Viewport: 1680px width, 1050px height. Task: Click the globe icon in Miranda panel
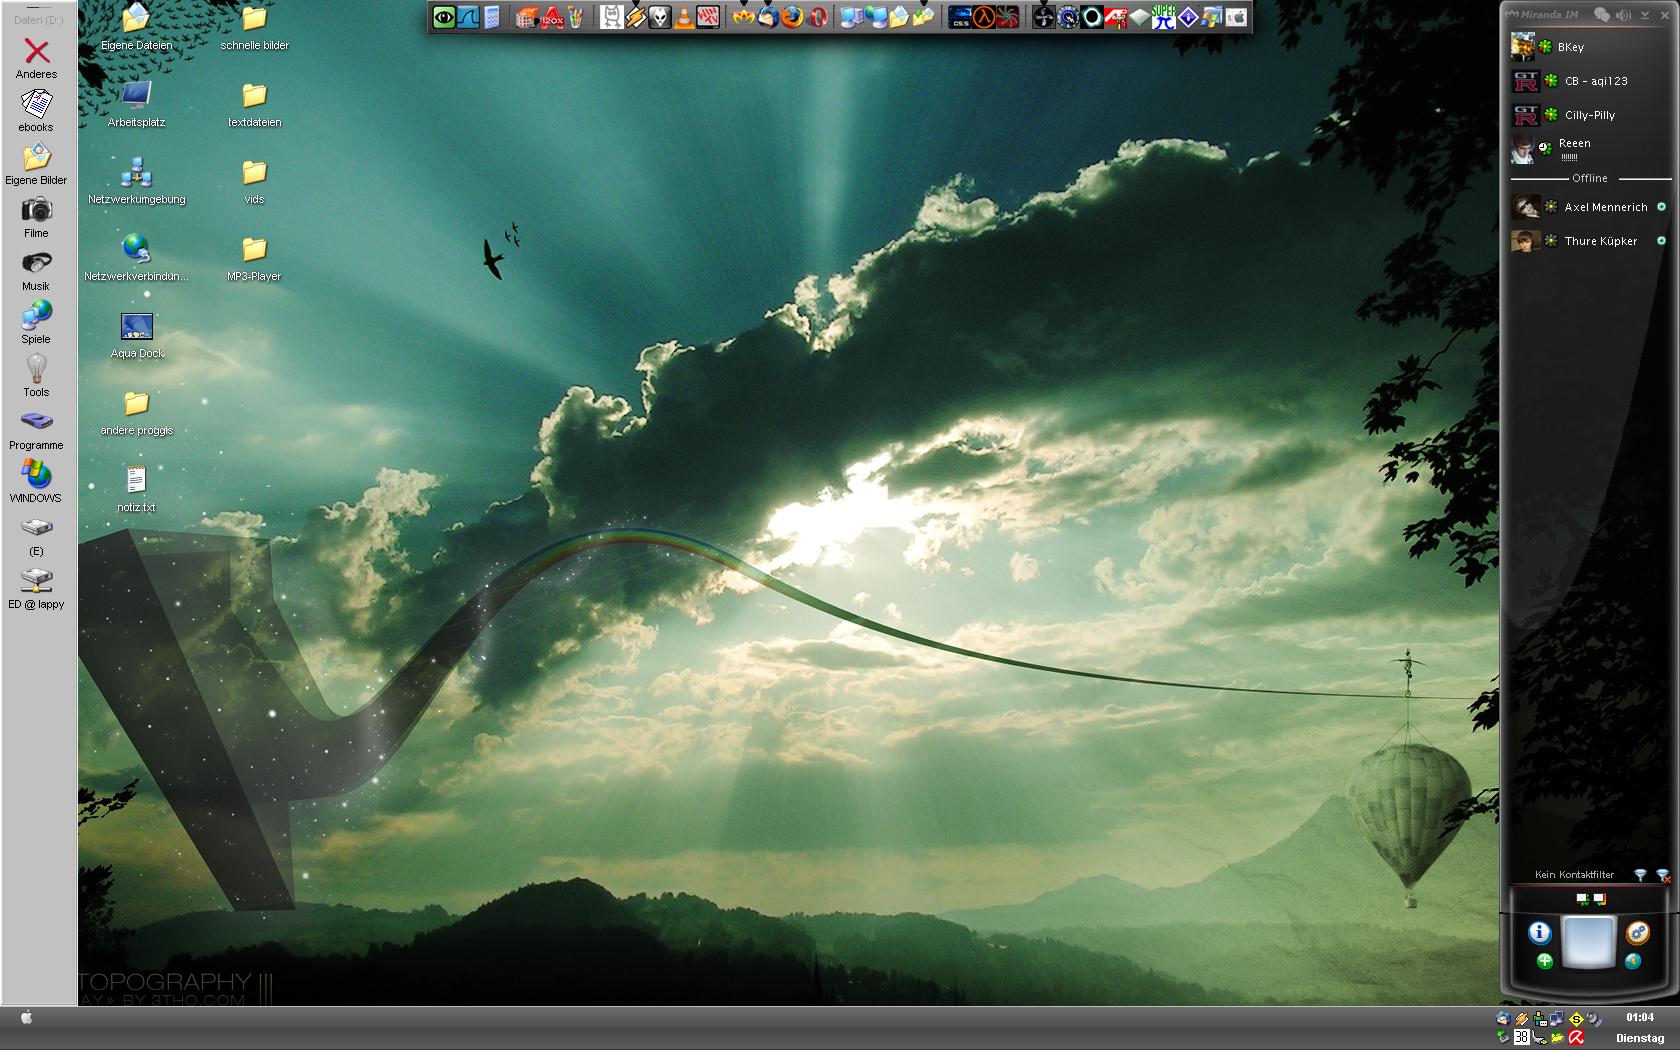tap(1633, 961)
